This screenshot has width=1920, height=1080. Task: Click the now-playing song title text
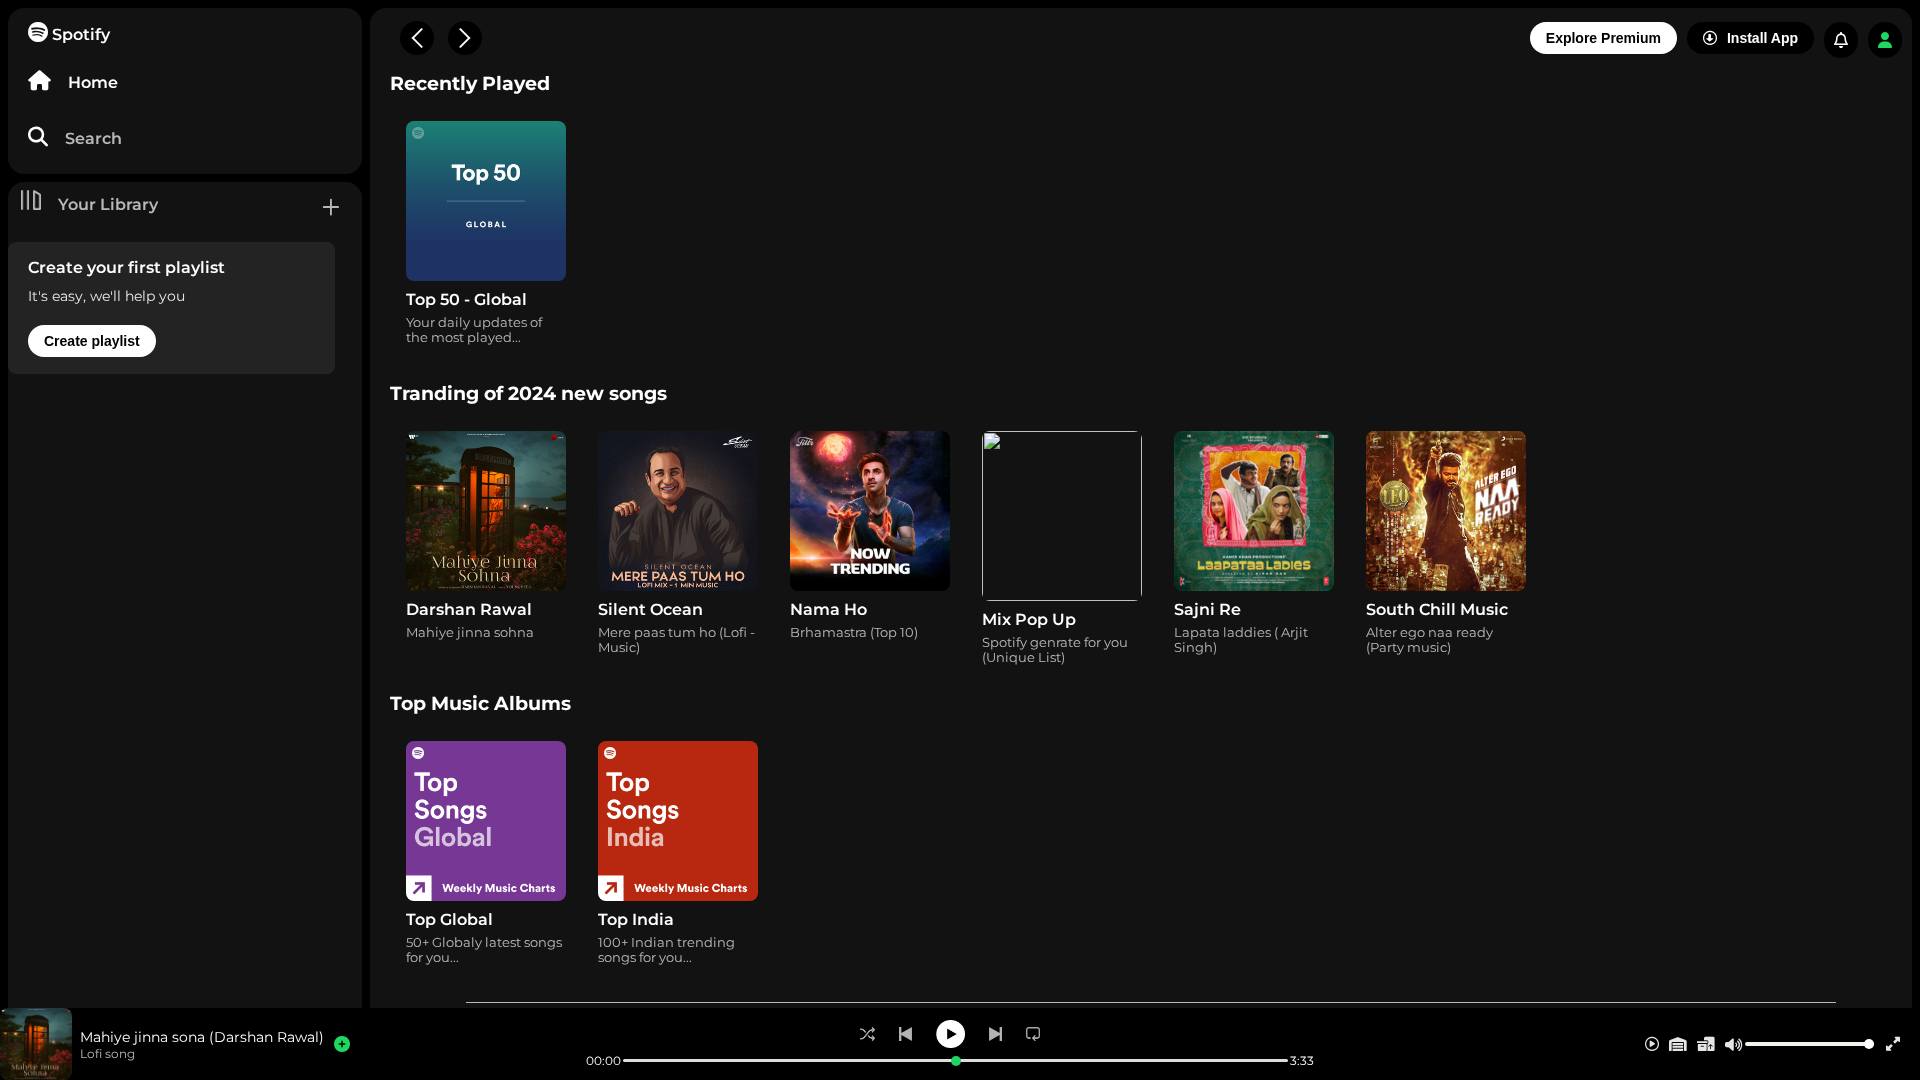202,1037
